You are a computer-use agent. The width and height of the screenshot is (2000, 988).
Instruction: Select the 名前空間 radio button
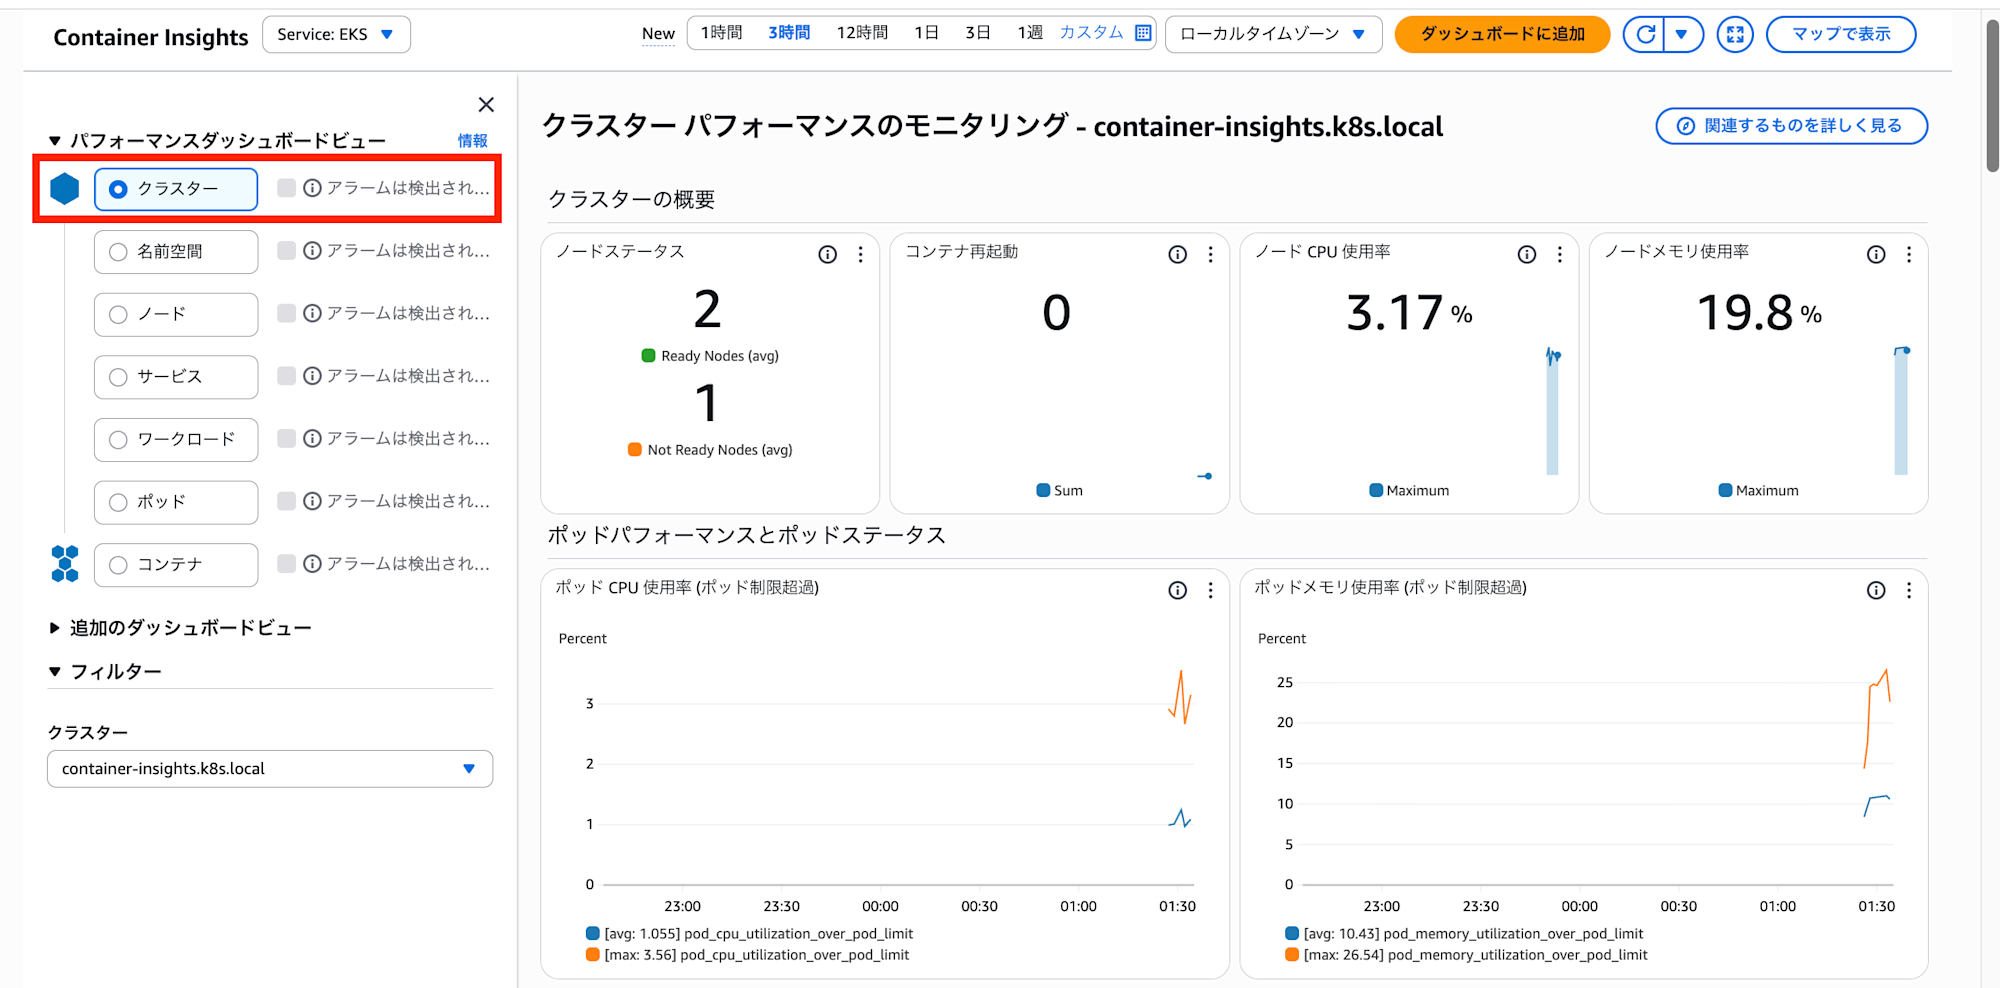point(119,252)
